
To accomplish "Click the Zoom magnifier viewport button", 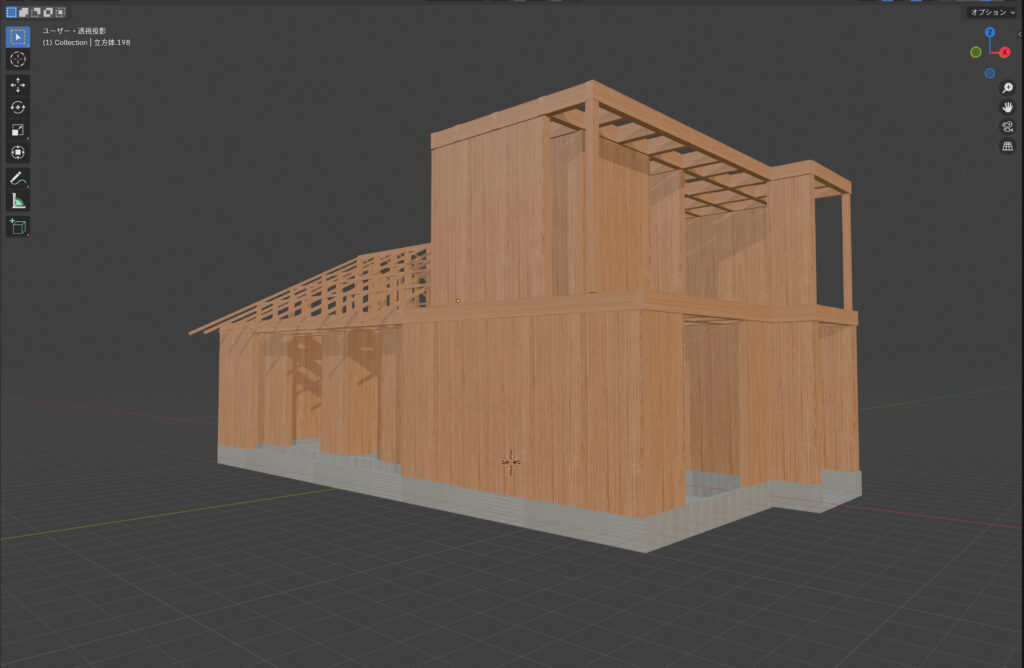I will [x=1008, y=88].
